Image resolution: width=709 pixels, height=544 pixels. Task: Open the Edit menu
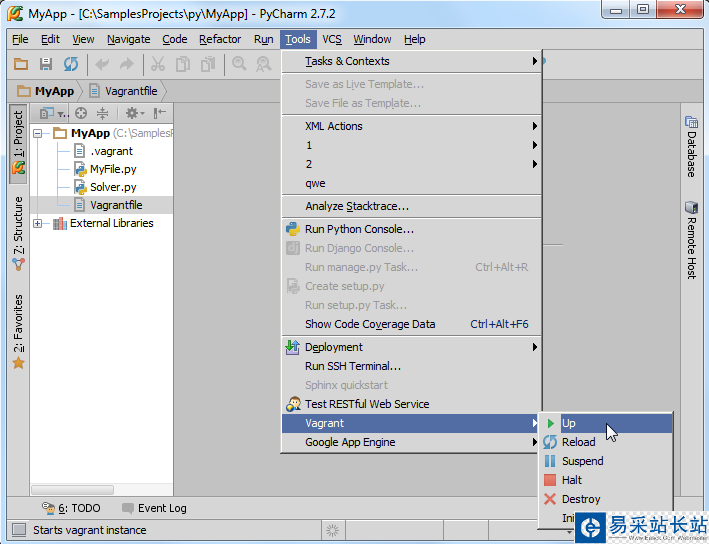[x=50, y=39]
